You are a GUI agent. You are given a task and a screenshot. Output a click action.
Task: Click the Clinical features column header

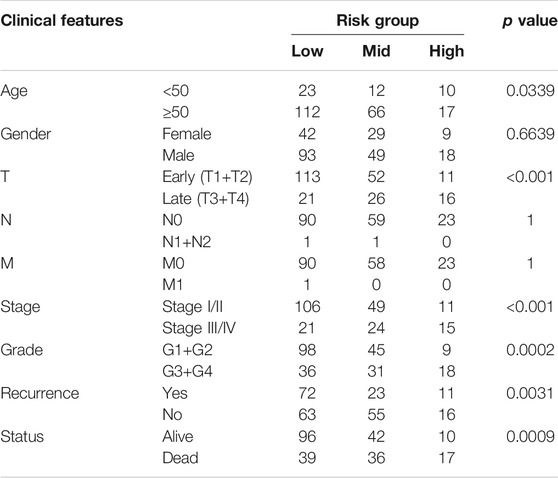[62, 20]
